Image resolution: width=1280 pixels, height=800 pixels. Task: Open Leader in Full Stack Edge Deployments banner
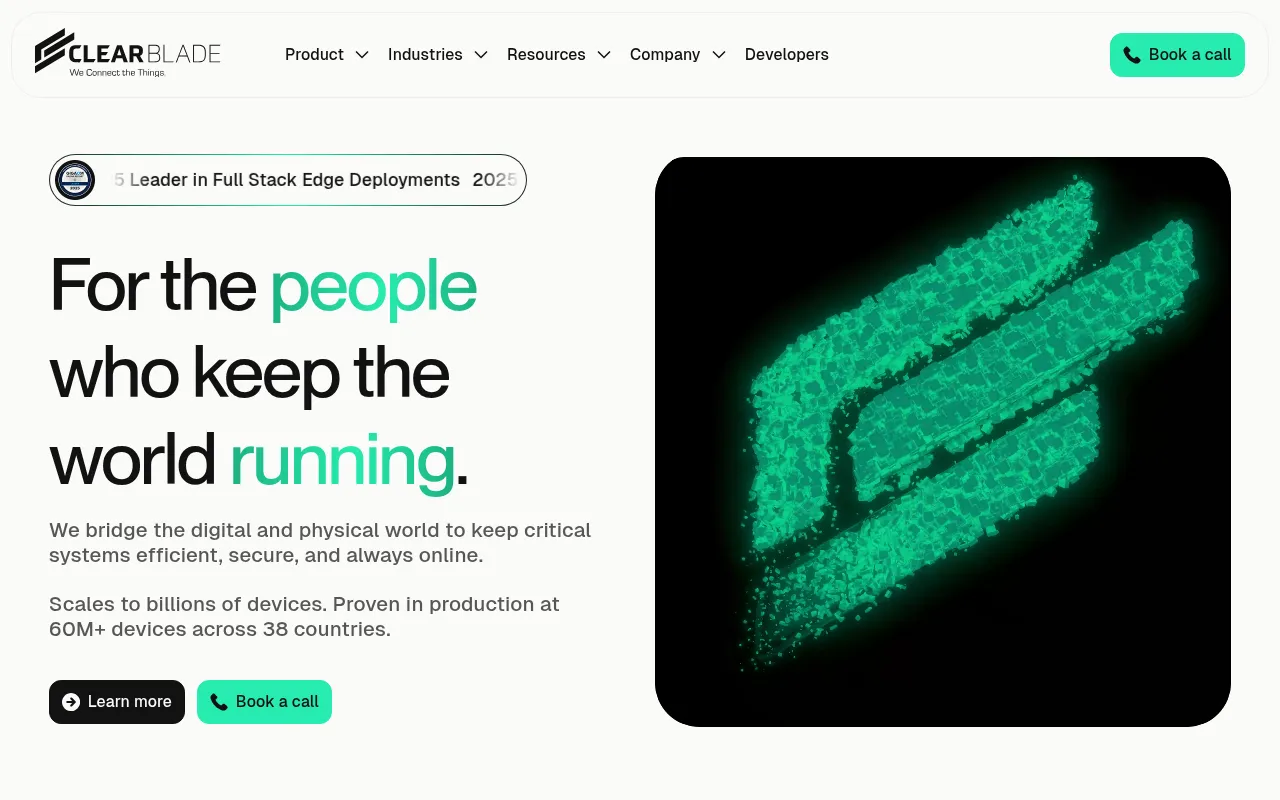(x=288, y=180)
